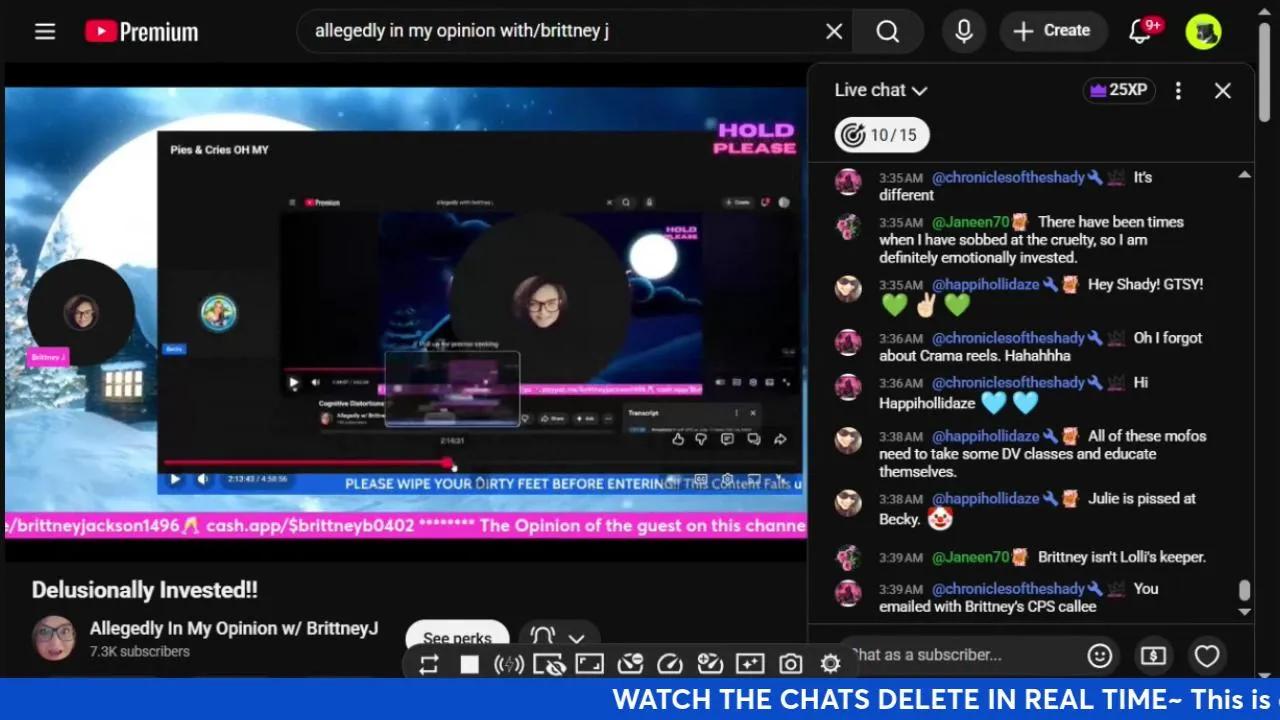Image resolution: width=1280 pixels, height=720 pixels.
Task: Open @chroniclesoftheshady in the 'It's different' message
Action: (x=1008, y=177)
